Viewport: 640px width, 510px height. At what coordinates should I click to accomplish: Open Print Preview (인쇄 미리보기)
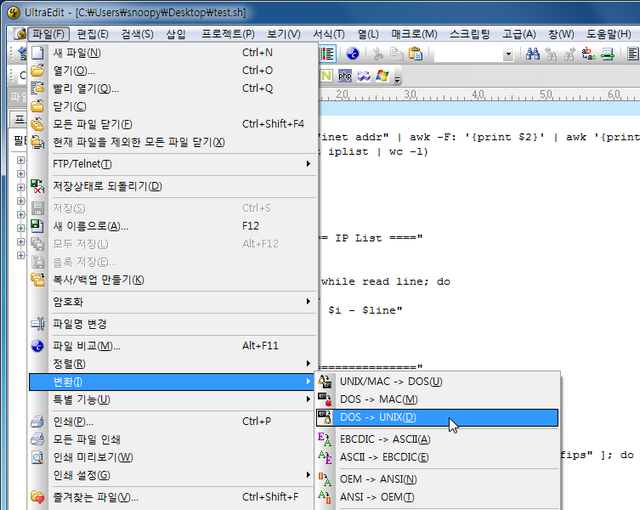tap(173, 457)
